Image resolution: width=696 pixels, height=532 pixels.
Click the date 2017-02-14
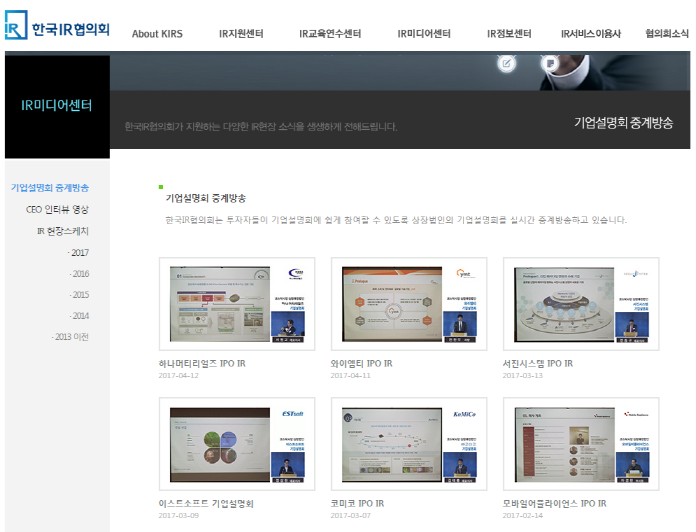pyautogui.click(x=522, y=516)
